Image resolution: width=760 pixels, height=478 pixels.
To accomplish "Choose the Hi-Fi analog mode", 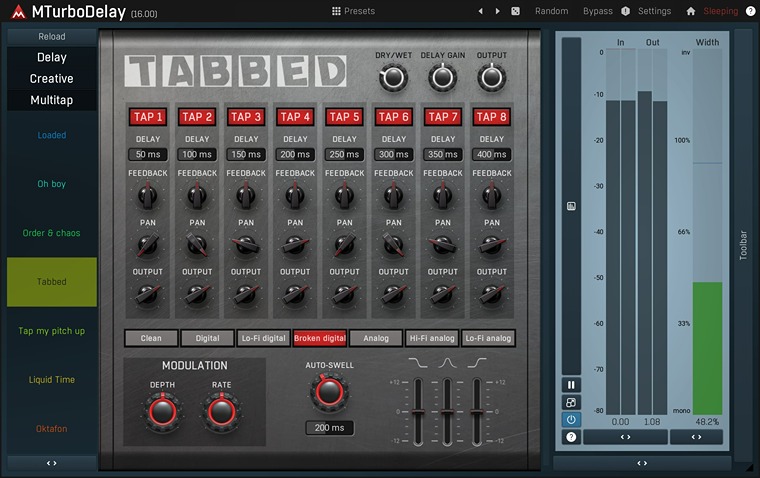I will coord(432,338).
